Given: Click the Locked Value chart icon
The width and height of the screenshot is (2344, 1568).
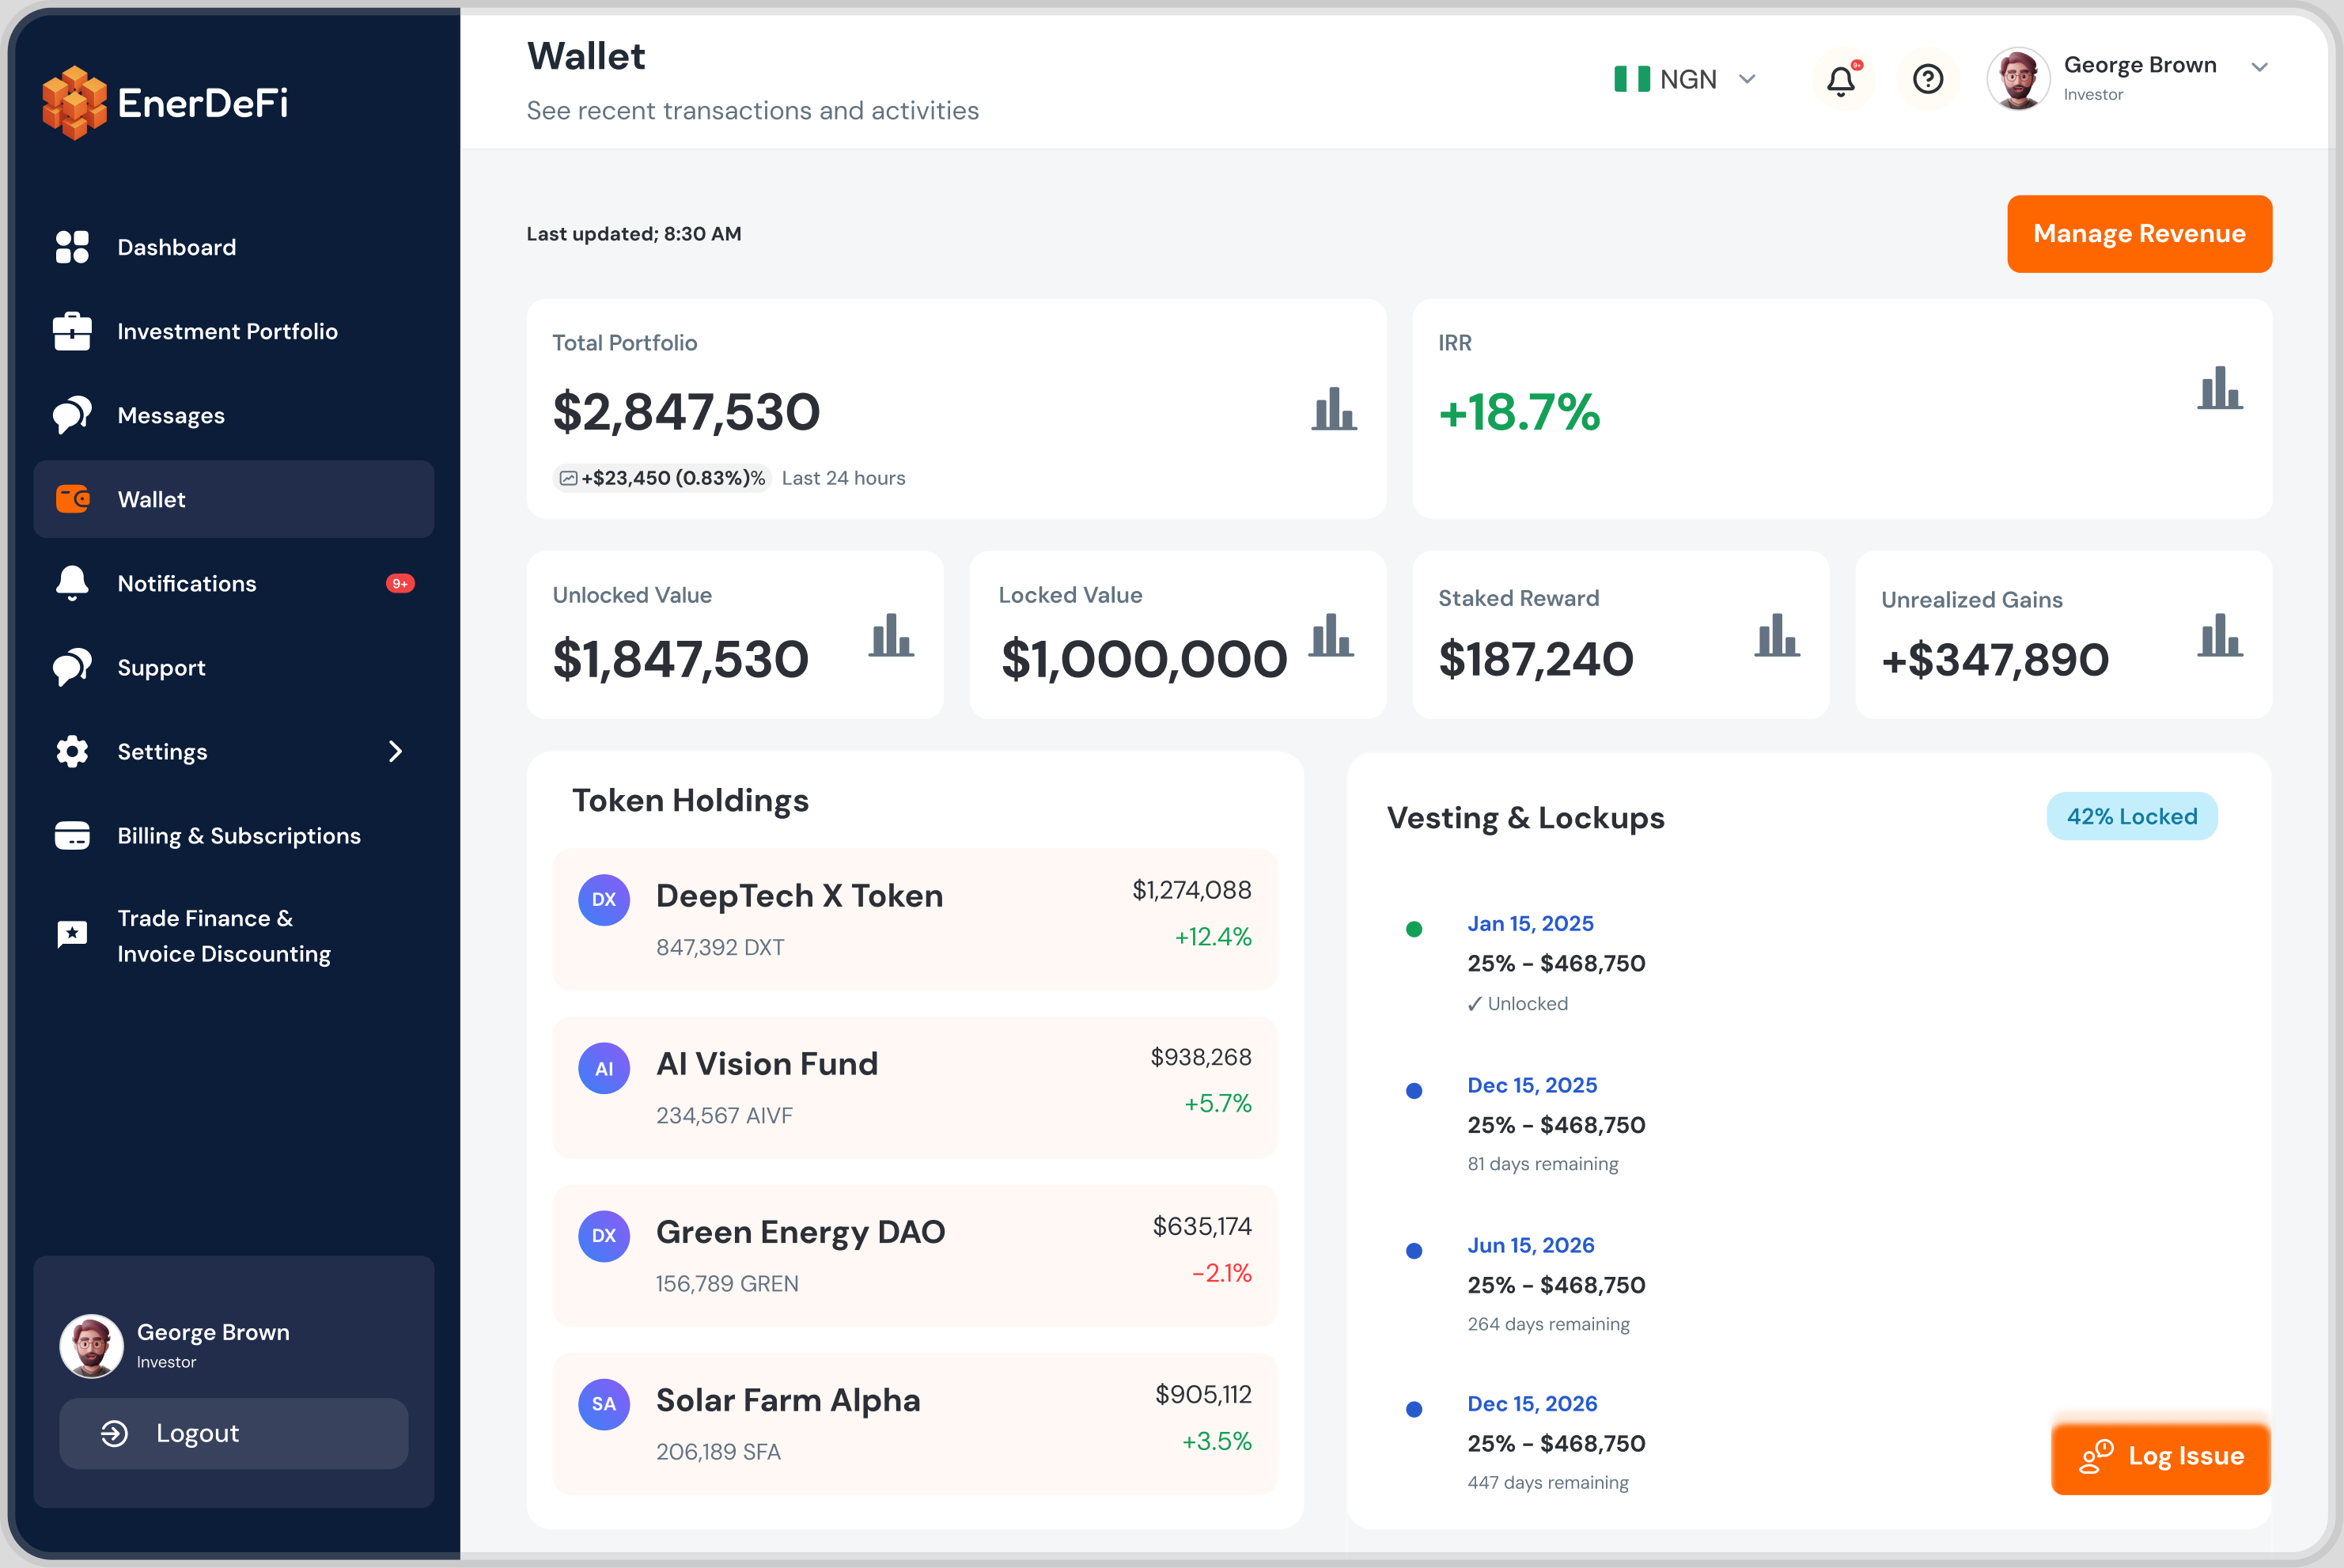Looking at the screenshot, I should pyautogui.click(x=1332, y=635).
